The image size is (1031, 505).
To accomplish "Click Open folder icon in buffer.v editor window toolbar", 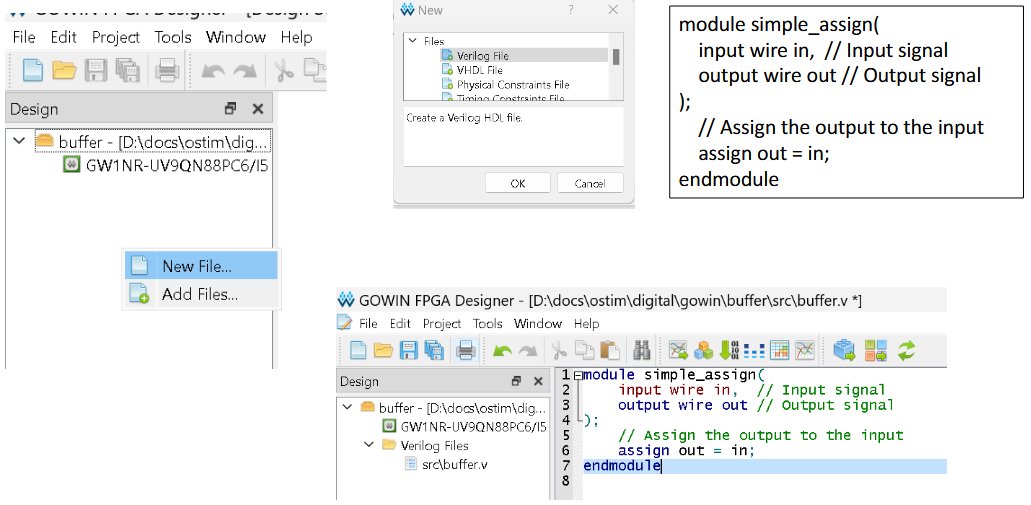I will [x=383, y=350].
